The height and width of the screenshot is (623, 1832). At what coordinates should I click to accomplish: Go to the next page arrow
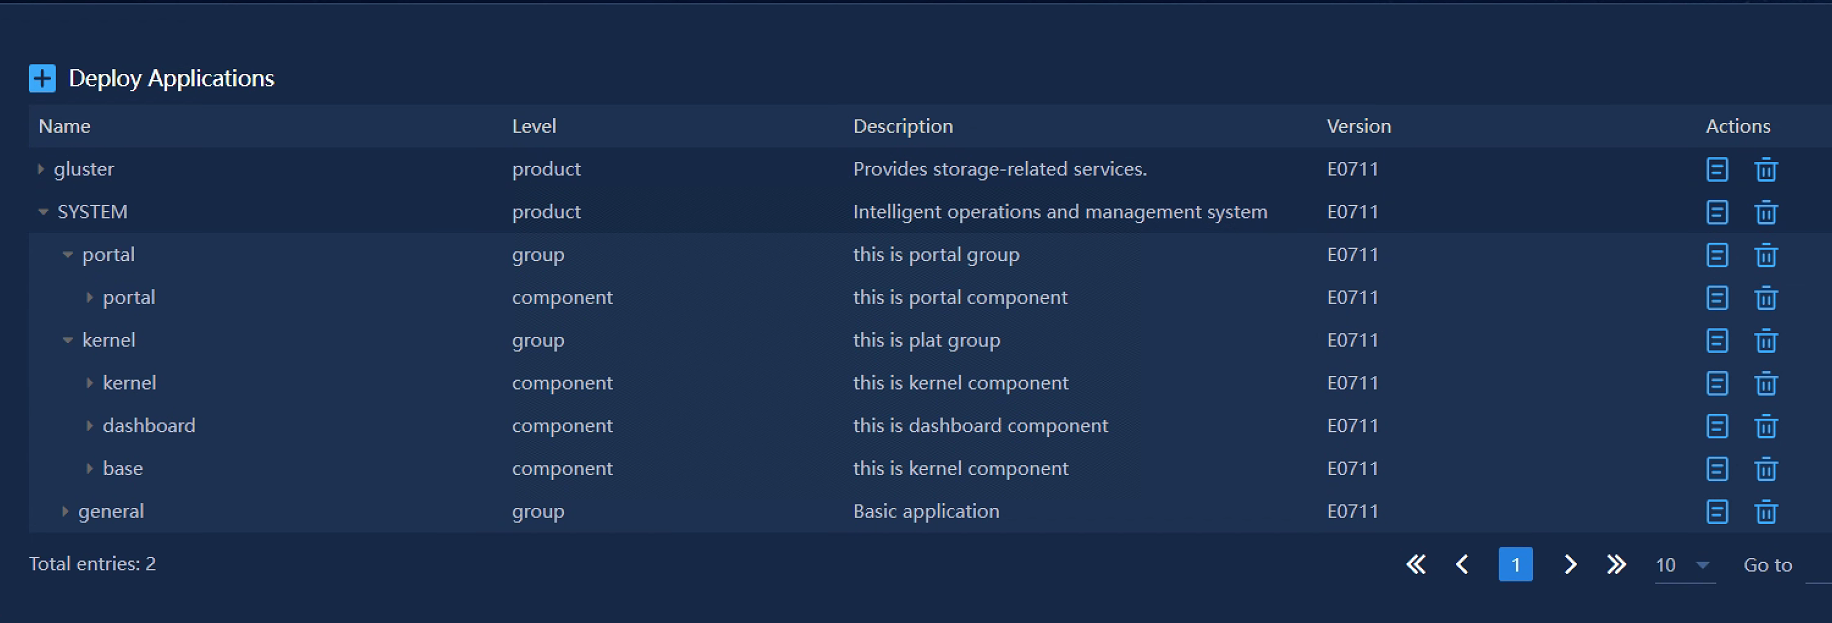pos(1570,565)
